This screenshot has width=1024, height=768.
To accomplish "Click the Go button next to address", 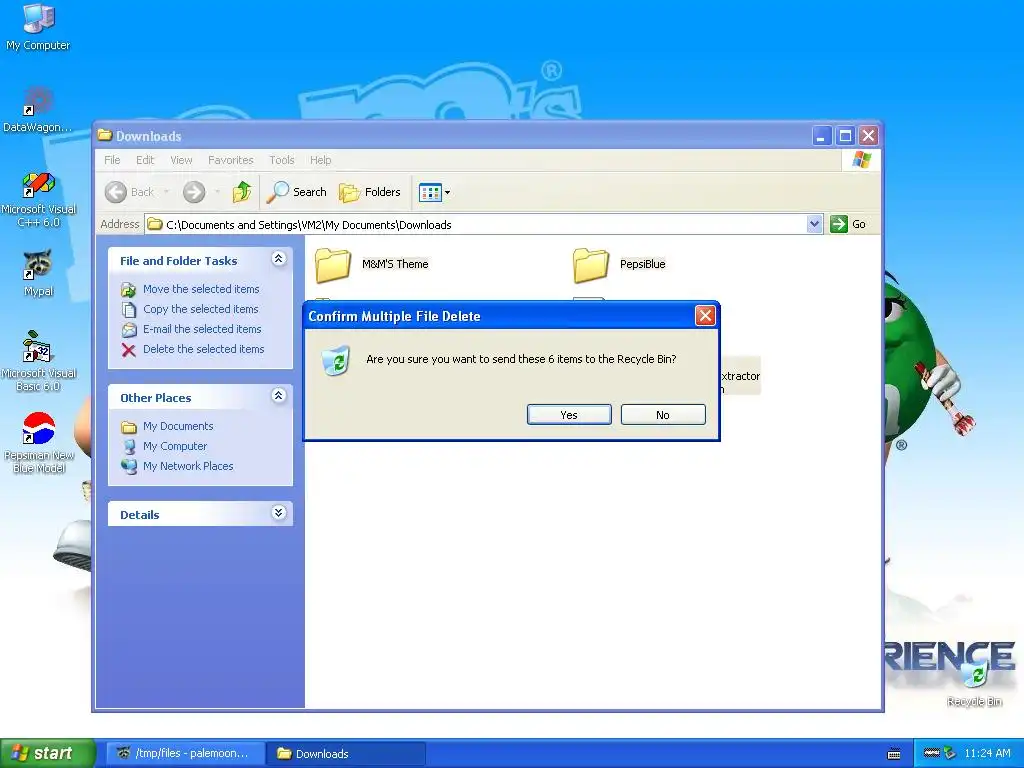I will click(x=848, y=224).
